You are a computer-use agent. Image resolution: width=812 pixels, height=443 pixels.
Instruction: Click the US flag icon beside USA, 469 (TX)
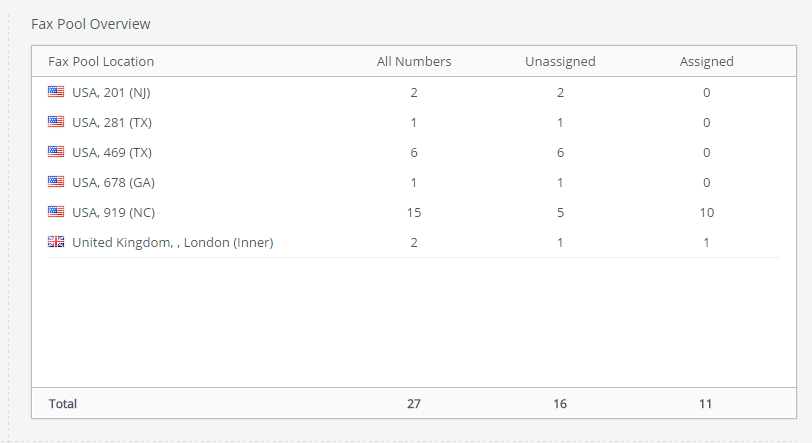[x=56, y=152]
